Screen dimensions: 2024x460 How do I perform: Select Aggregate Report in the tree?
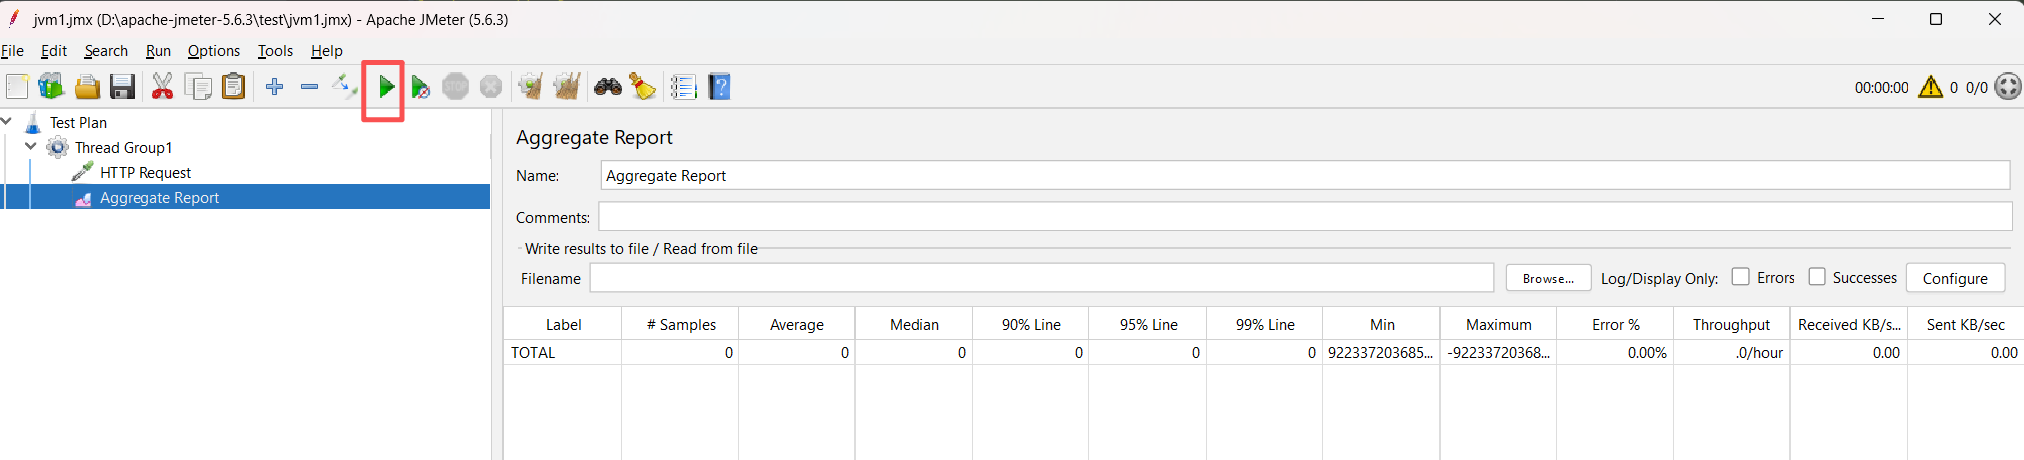[159, 197]
